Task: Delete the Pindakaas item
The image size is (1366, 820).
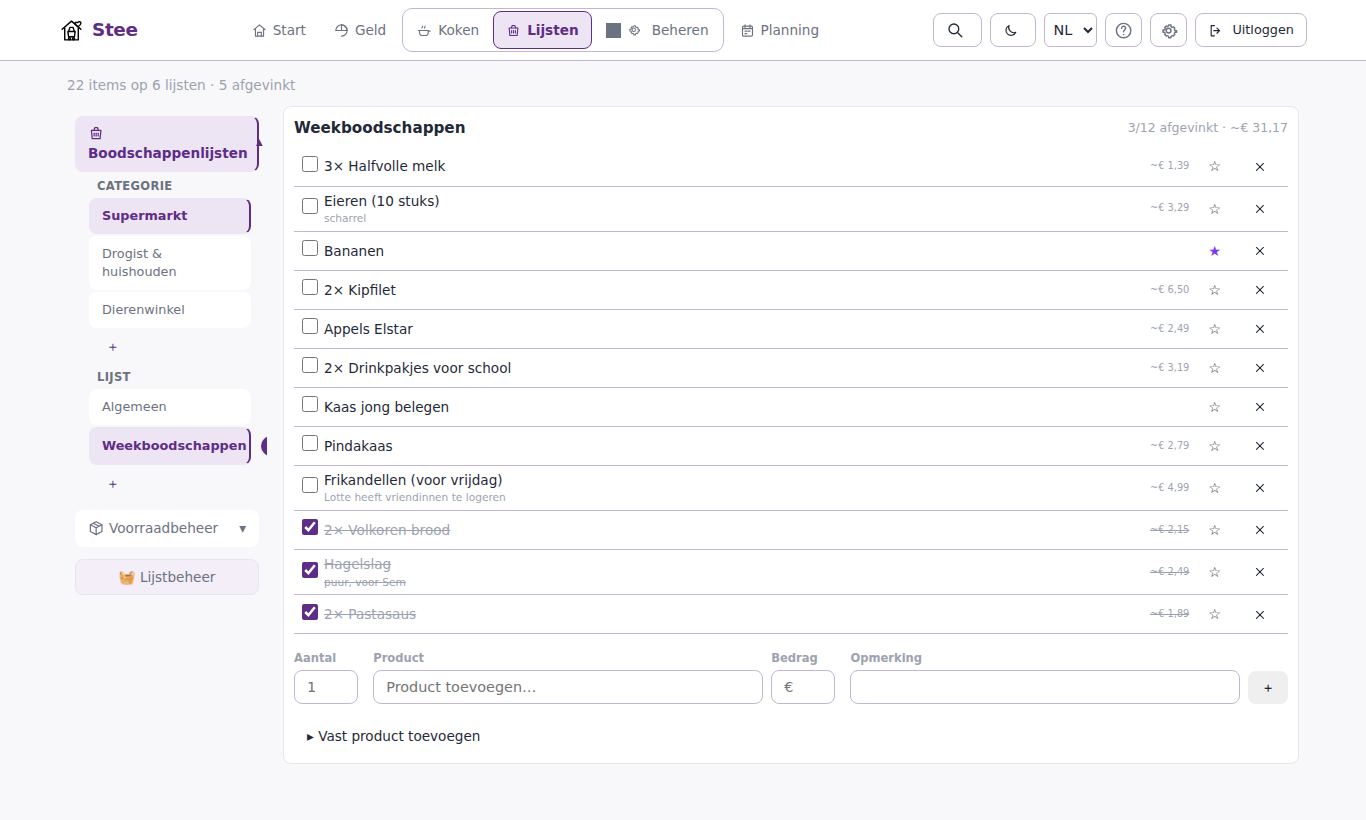Action: 1260,446
